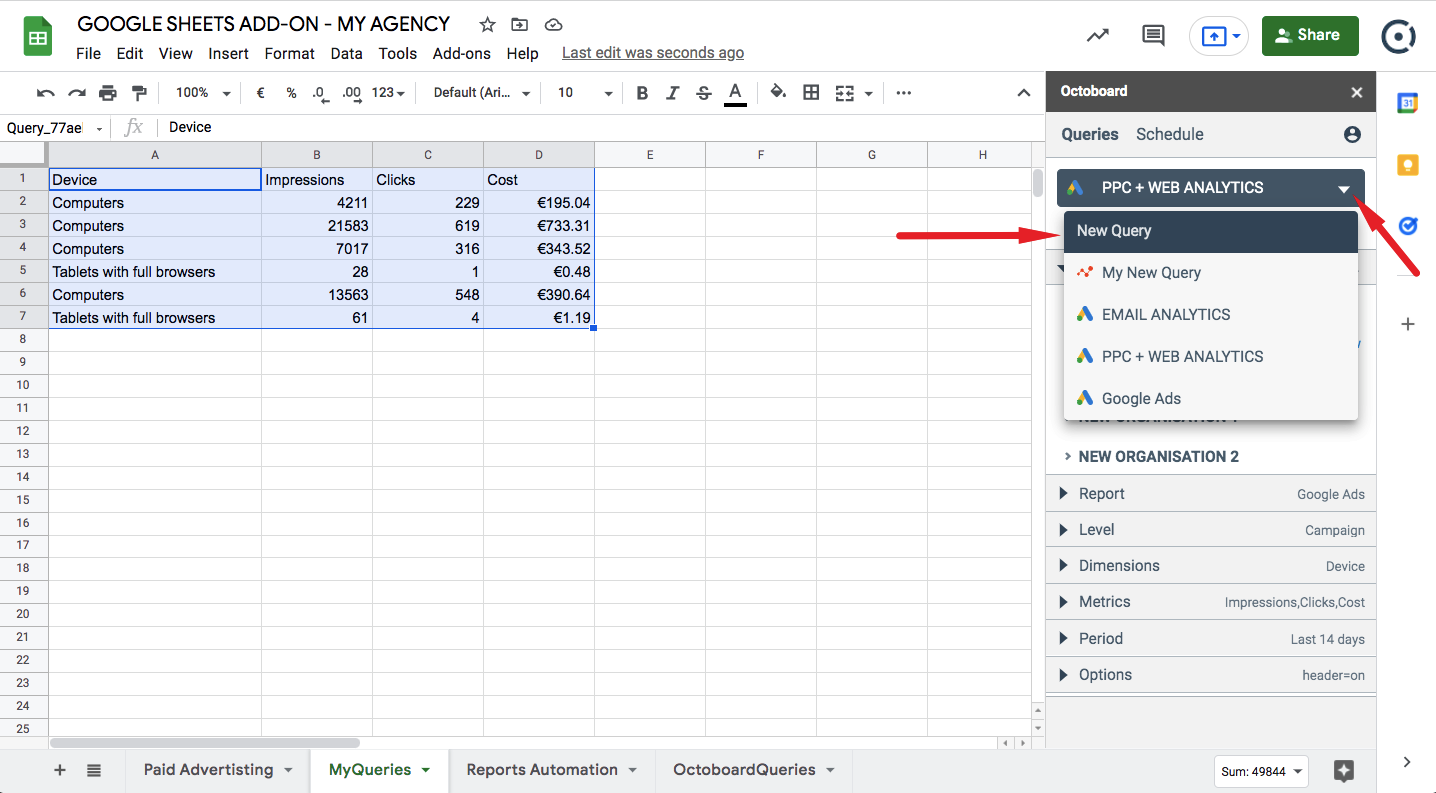Click the get add-ons plus icon
The width and height of the screenshot is (1436, 793).
[x=1408, y=324]
